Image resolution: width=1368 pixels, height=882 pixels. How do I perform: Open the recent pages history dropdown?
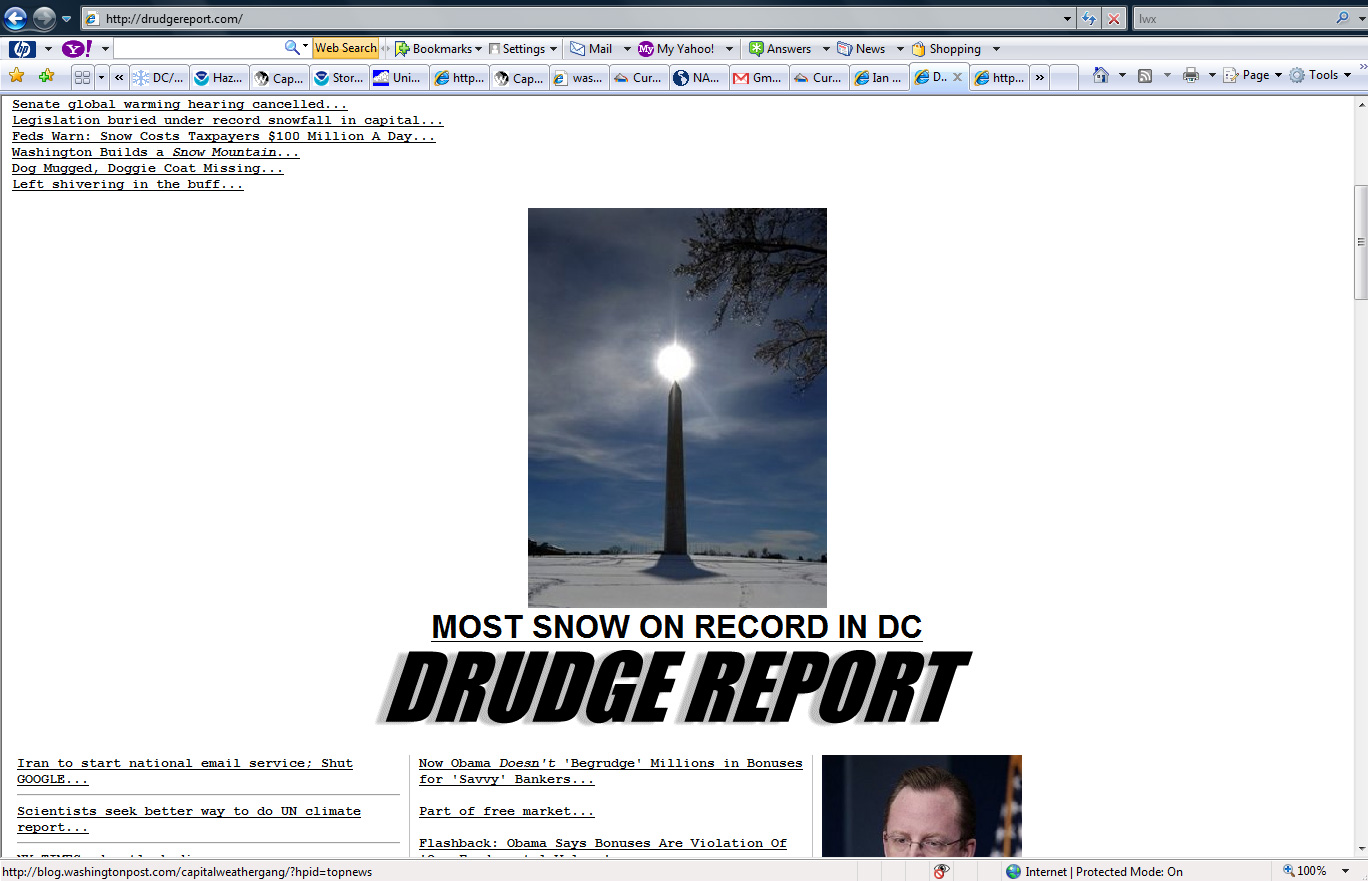coord(66,19)
